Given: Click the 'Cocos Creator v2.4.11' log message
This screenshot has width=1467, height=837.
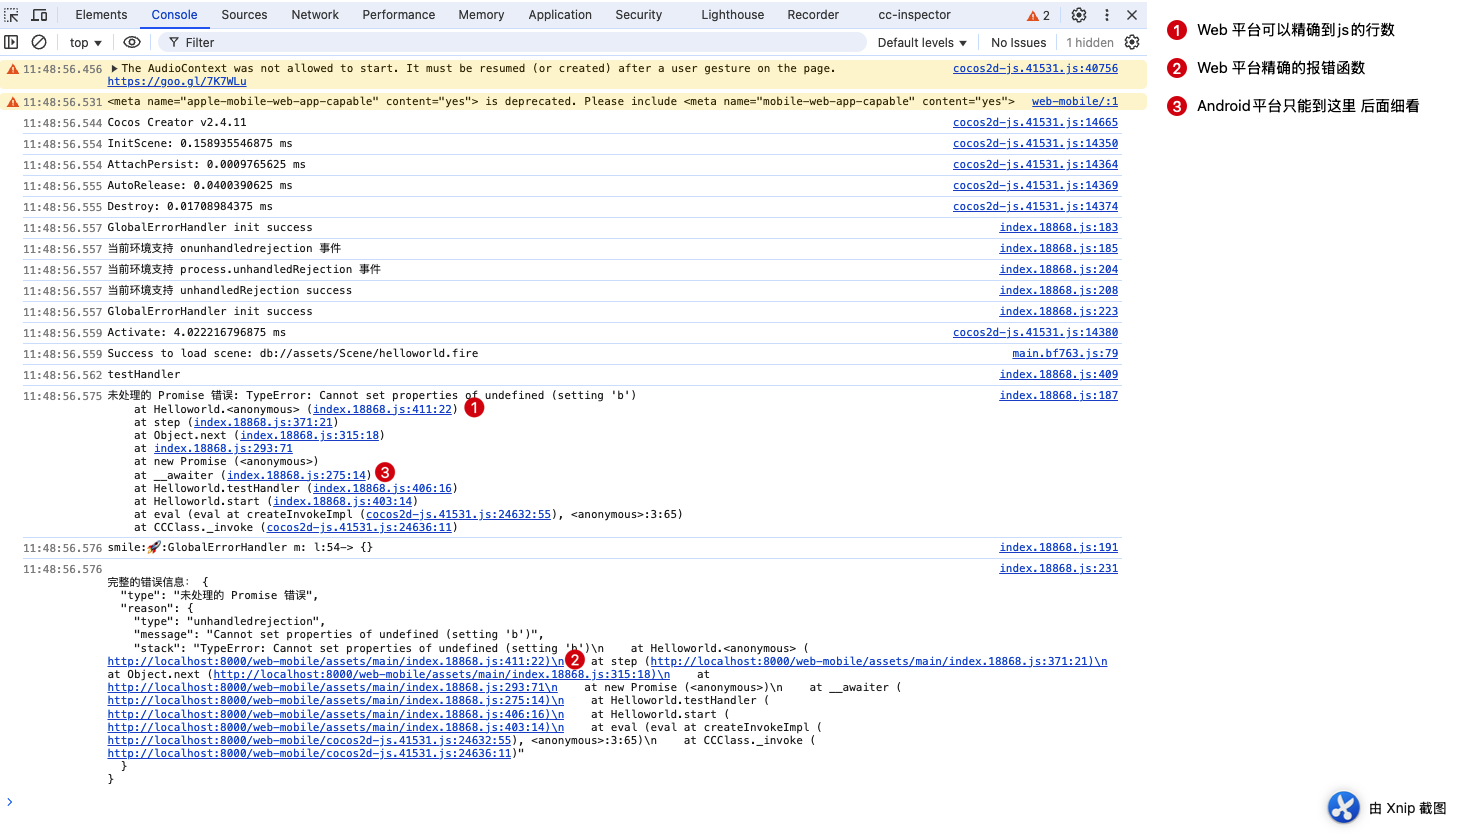Looking at the screenshot, I should [177, 123].
